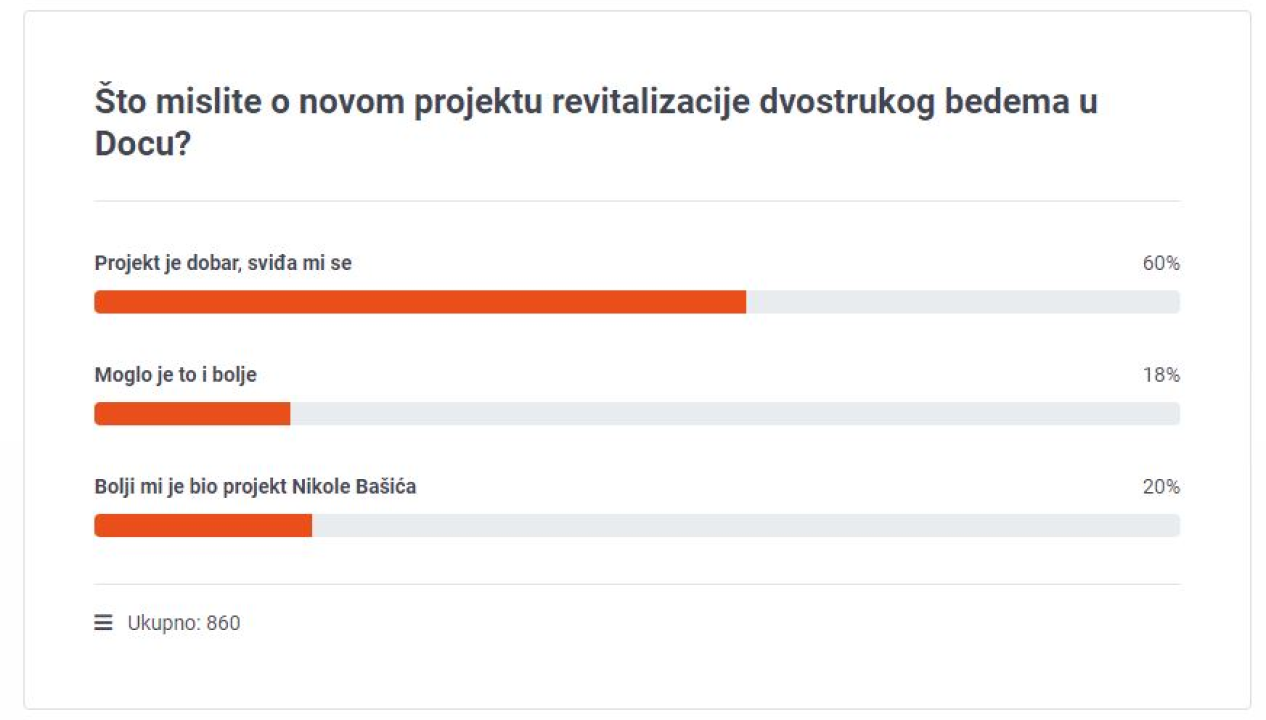Click the orange progress bar for the top option
The height and width of the screenshot is (720, 1266).
click(420, 301)
